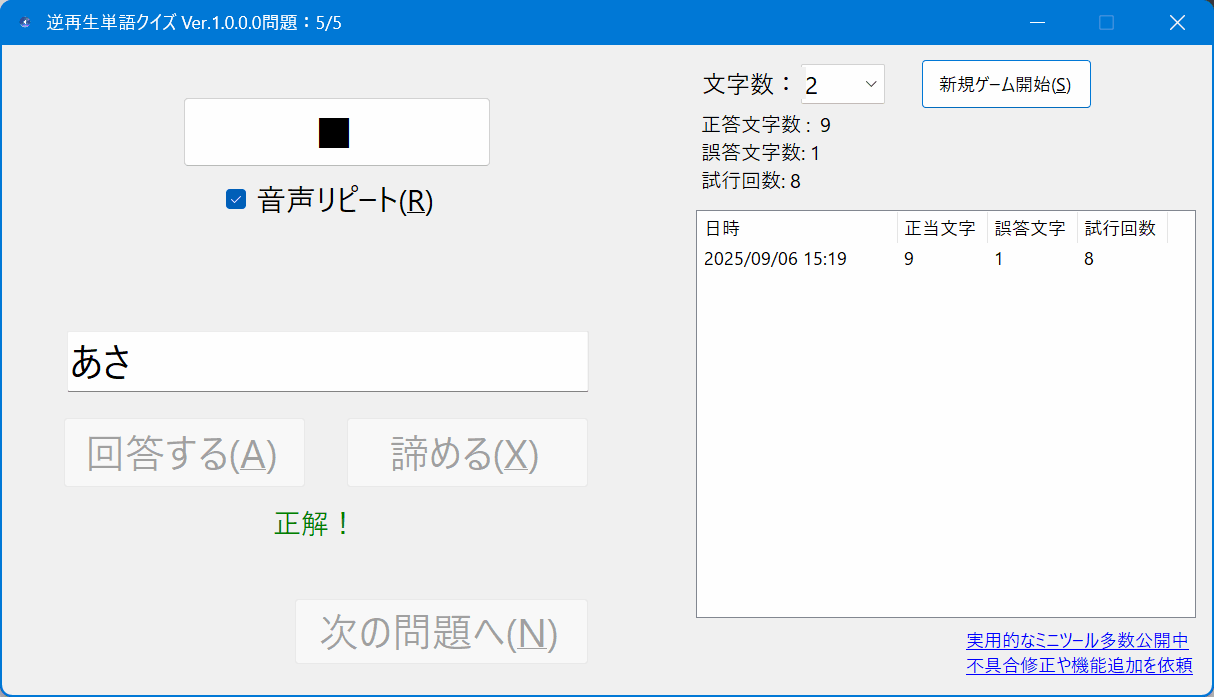This screenshot has width=1214, height=697.
Task: Open the 不具合修正や機能追加を依頼 link
Action: (x=1079, y=665)
